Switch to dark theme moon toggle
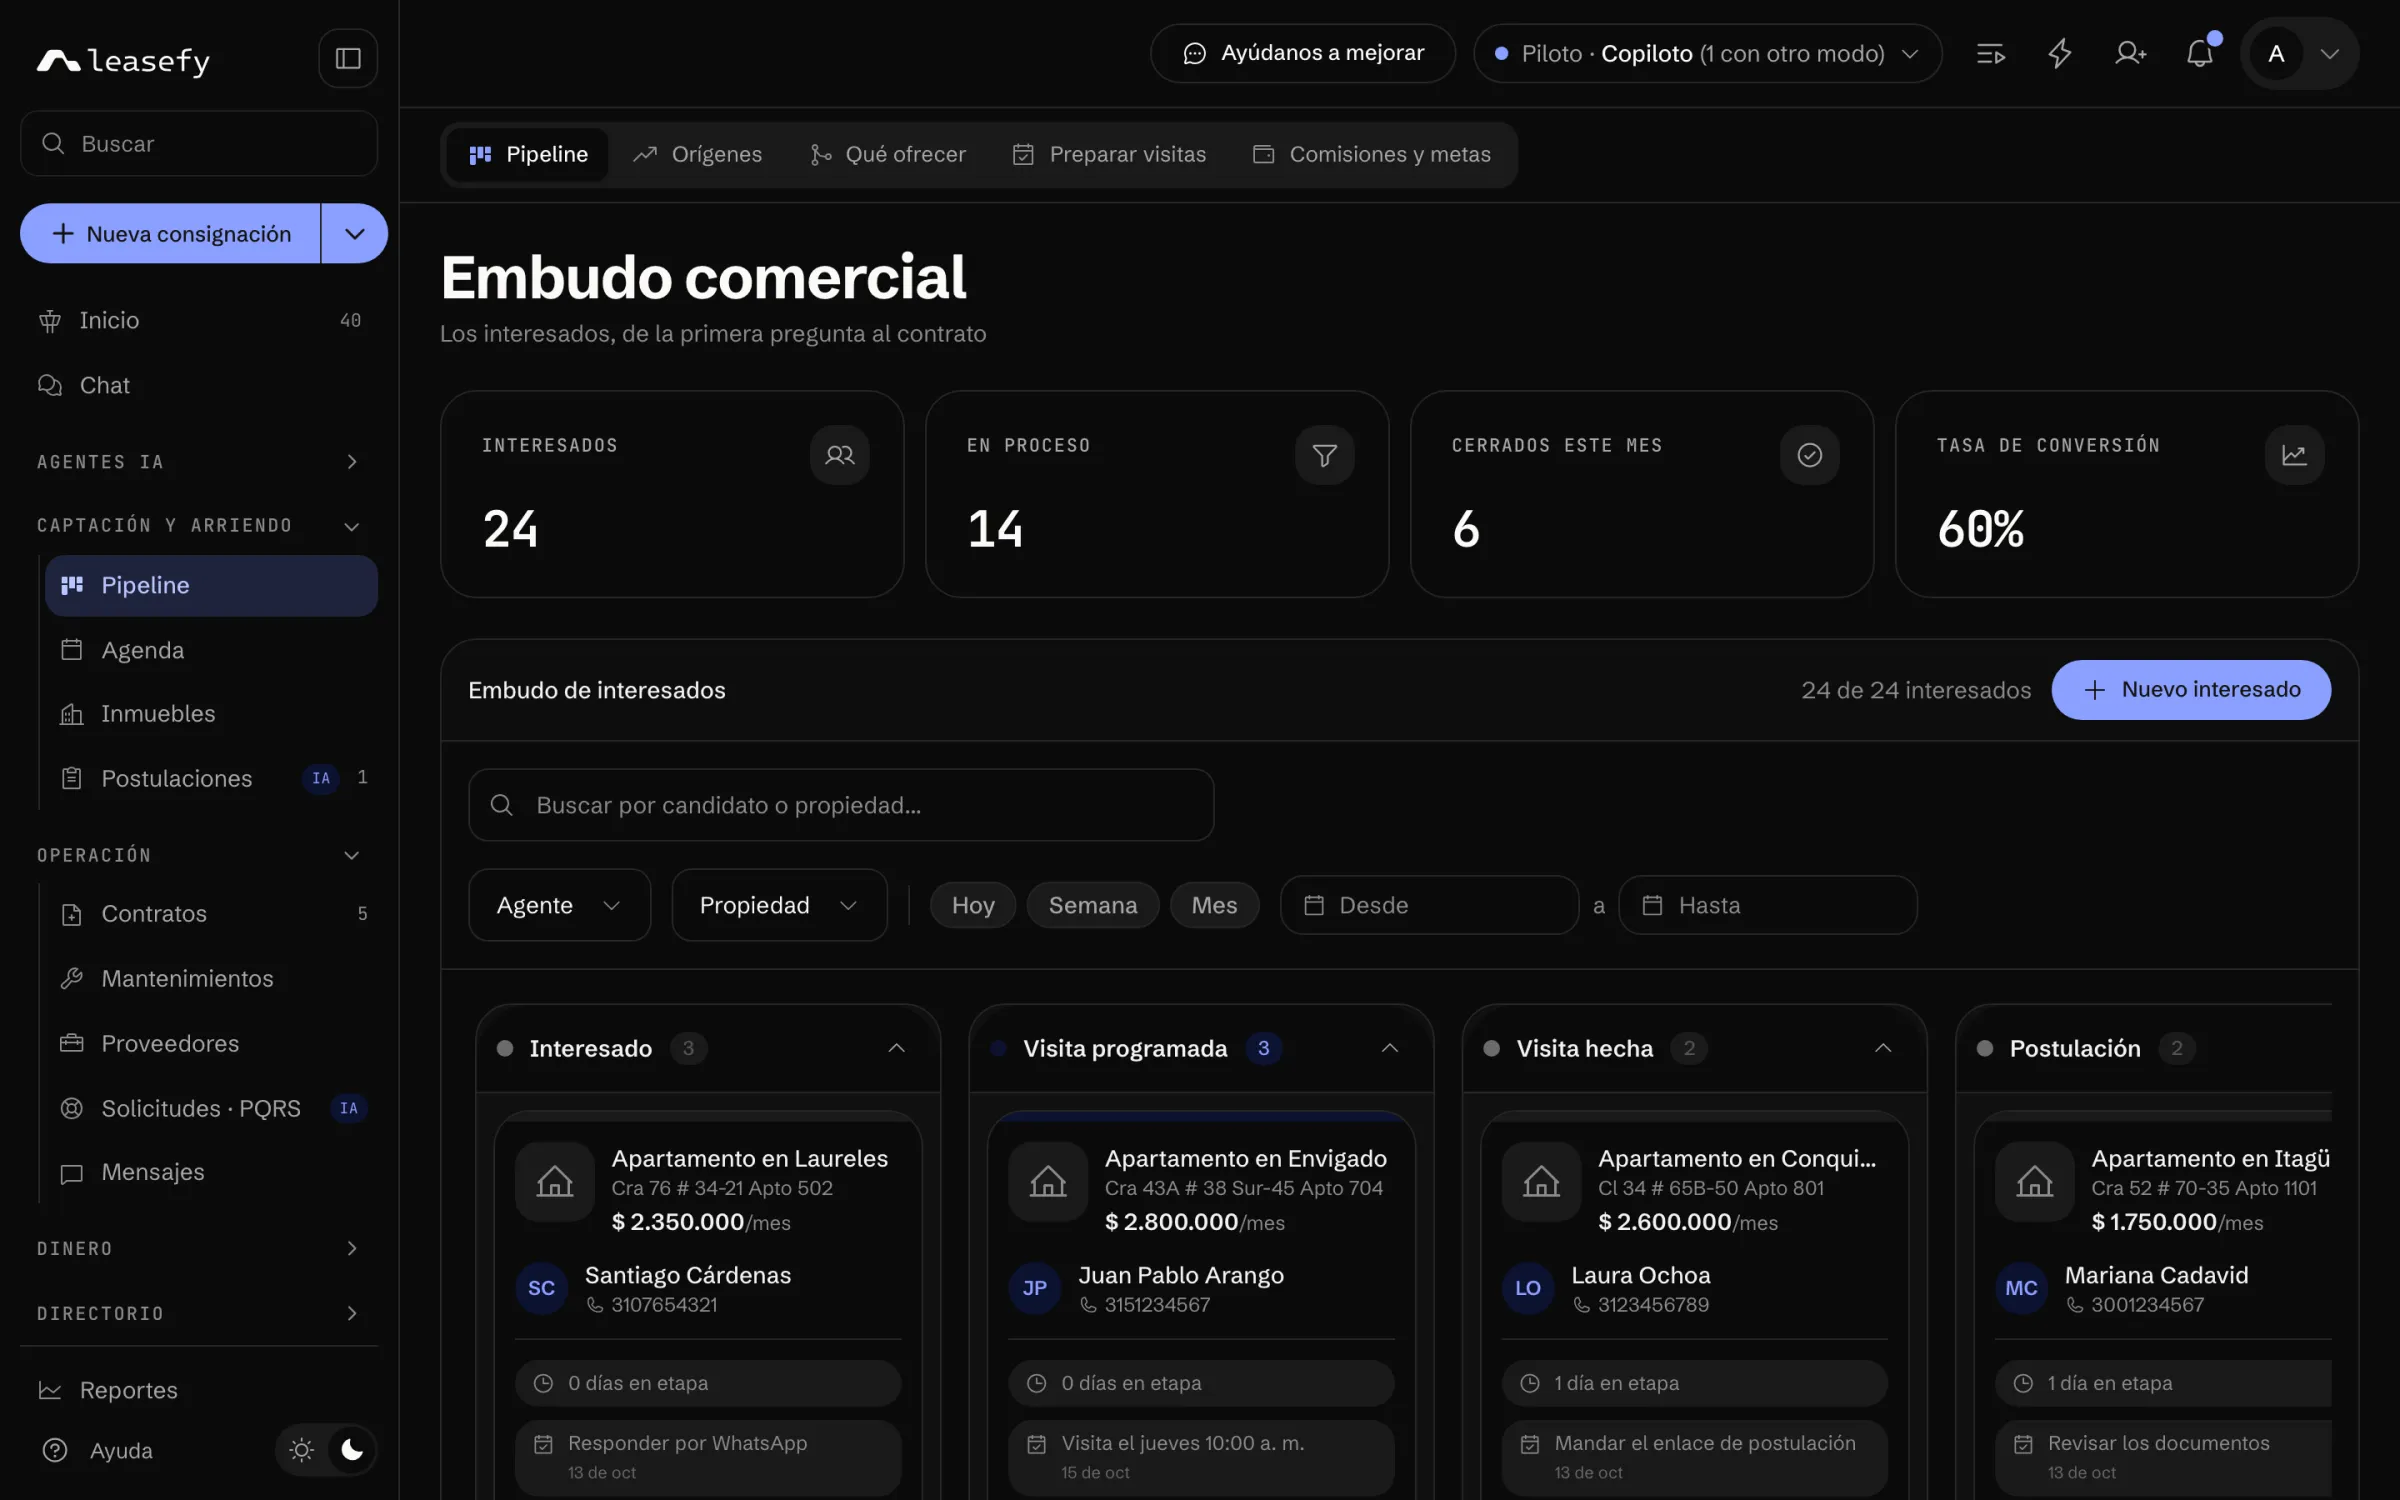The width and height of the screenshot is (2400, 1500). 351,1450
